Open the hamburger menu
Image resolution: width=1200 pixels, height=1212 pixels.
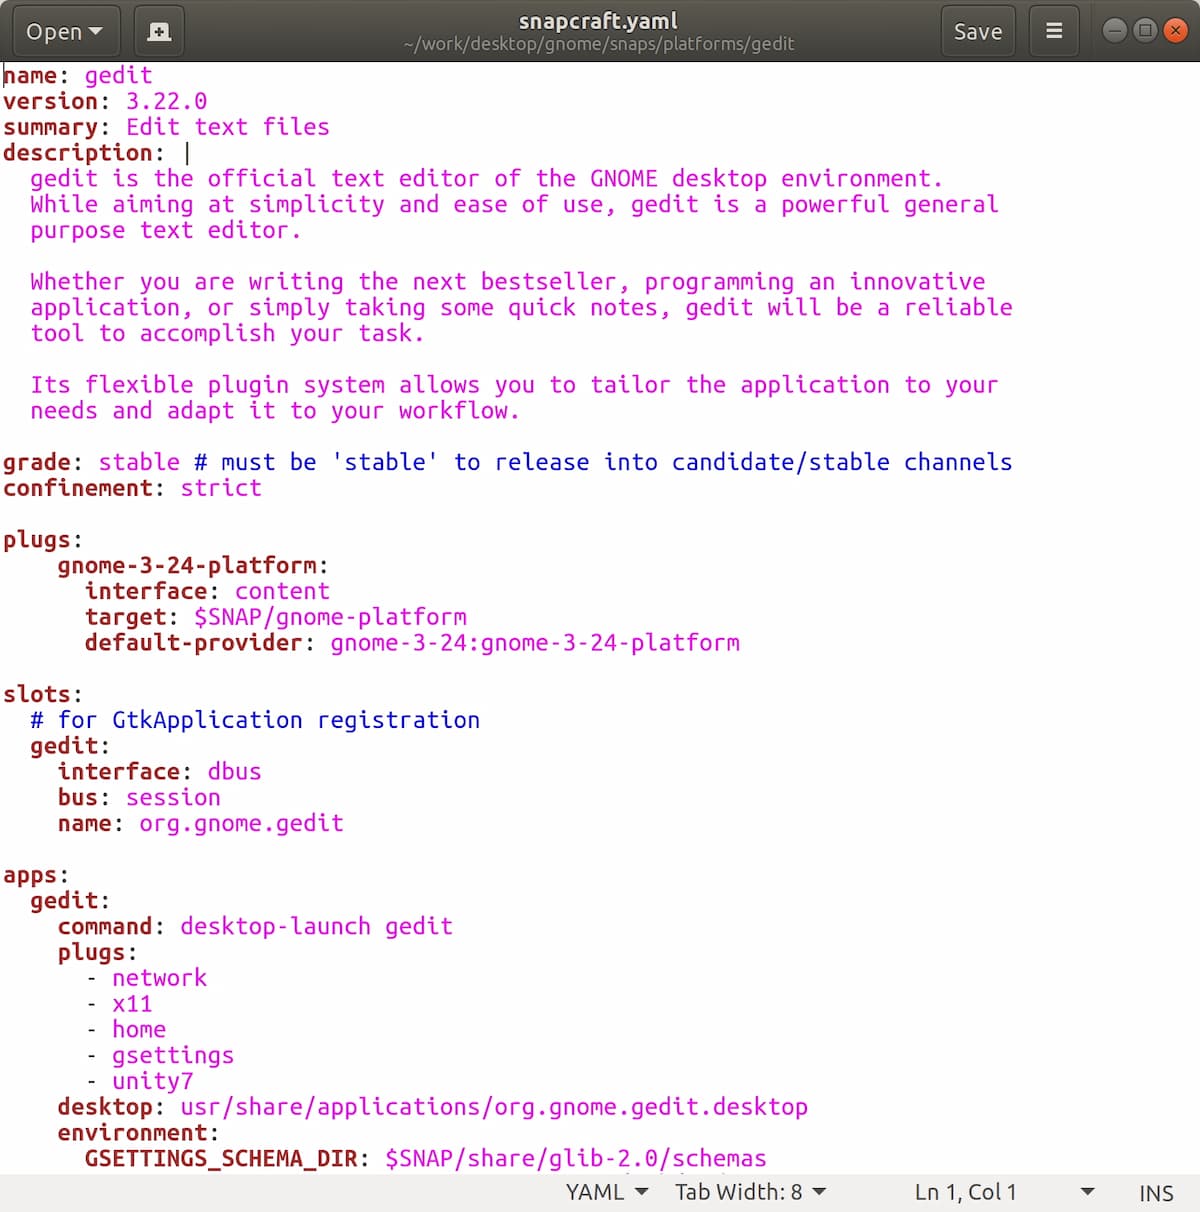[1054, 31]
